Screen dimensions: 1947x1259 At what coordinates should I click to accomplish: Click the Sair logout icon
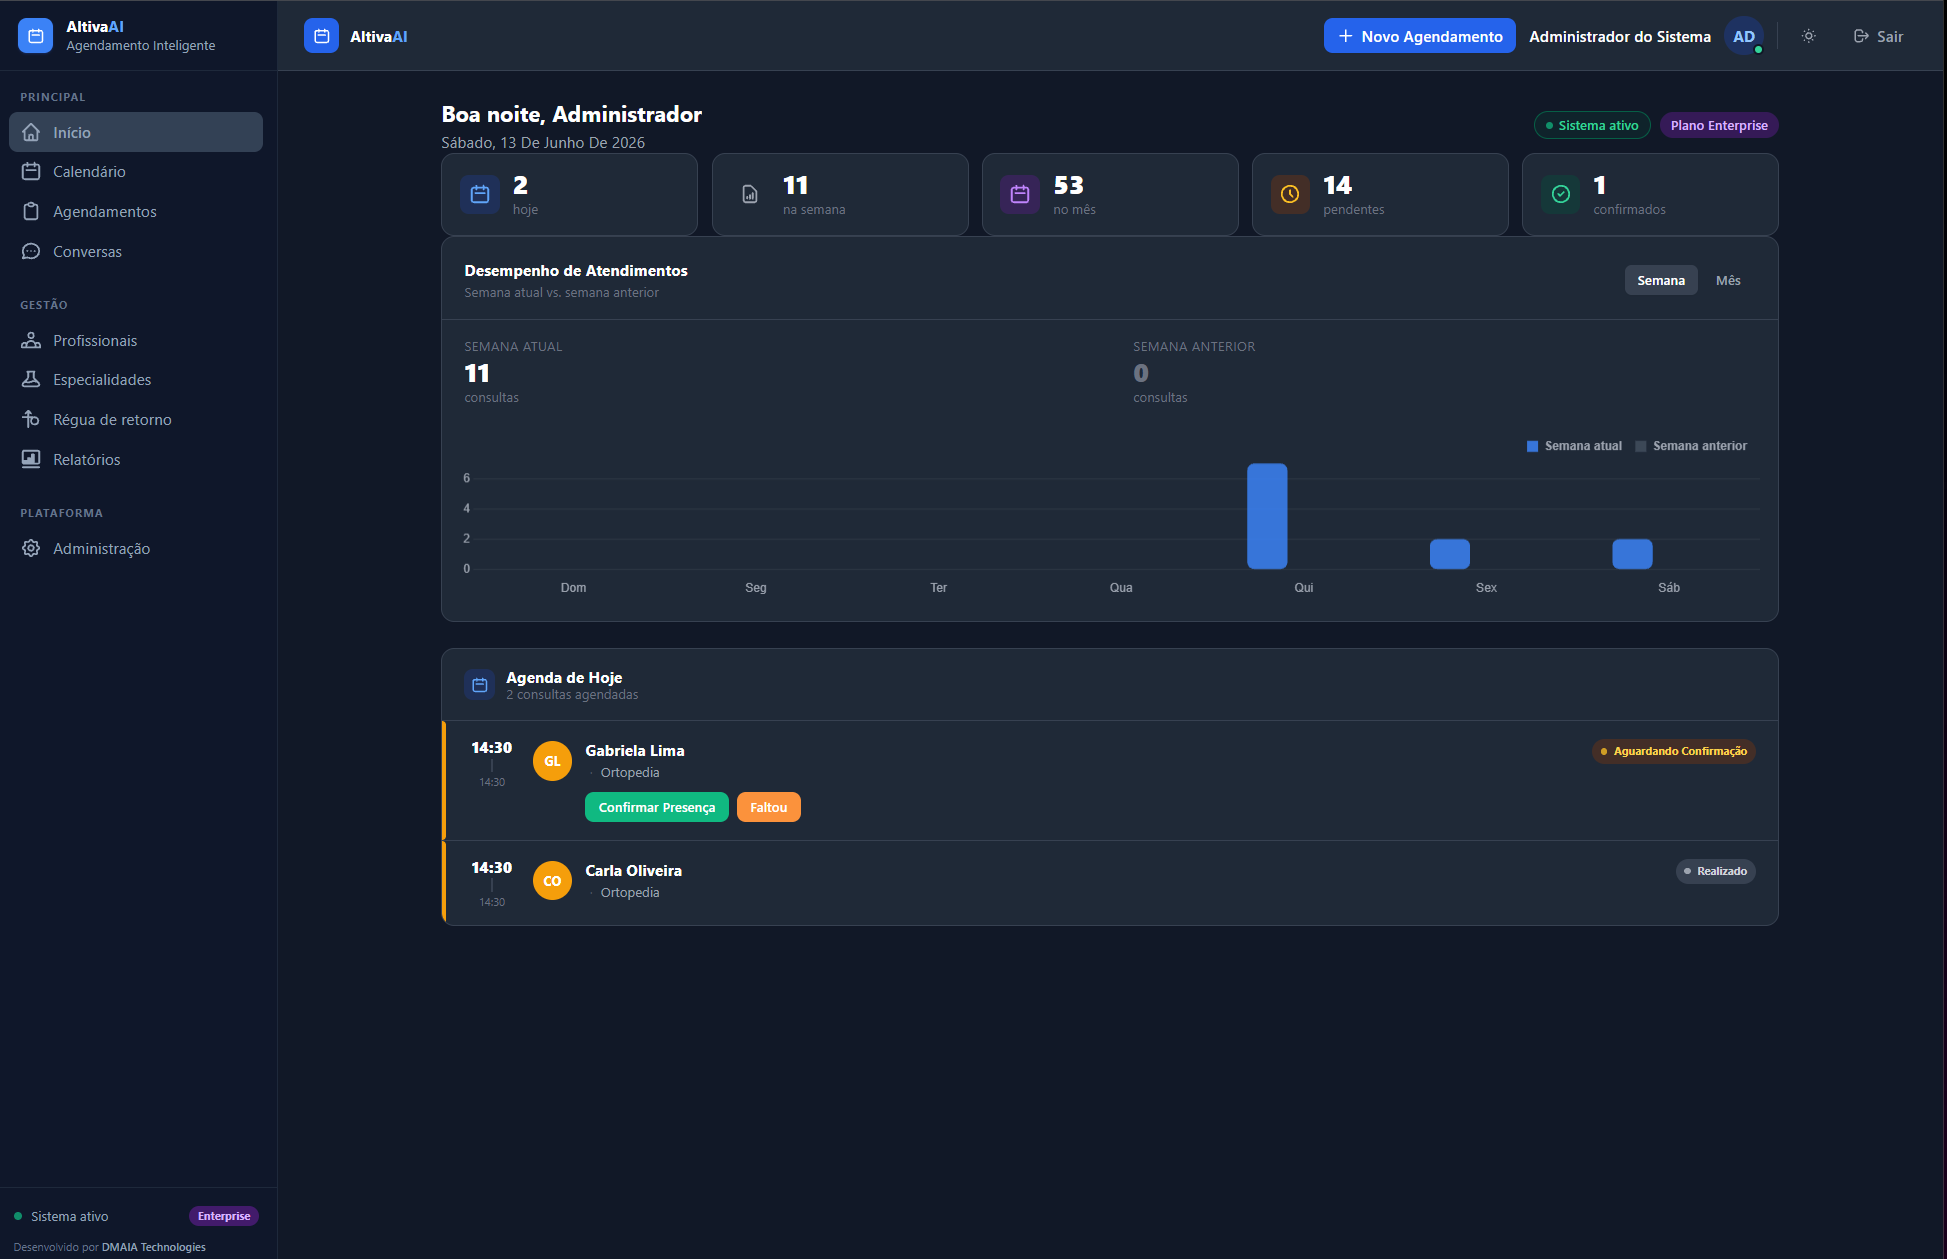tap(1861, 36)
